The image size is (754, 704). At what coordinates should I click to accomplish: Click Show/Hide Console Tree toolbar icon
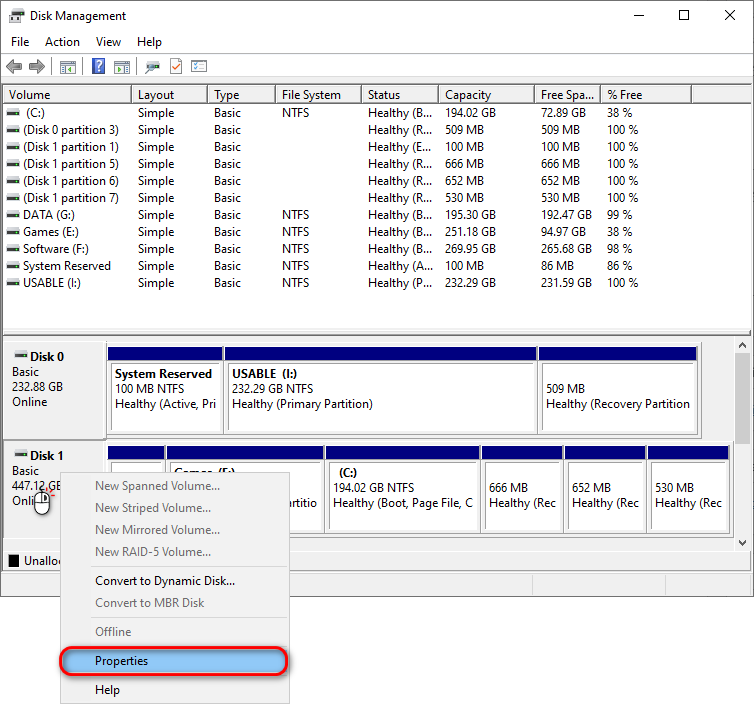point(68,67)
